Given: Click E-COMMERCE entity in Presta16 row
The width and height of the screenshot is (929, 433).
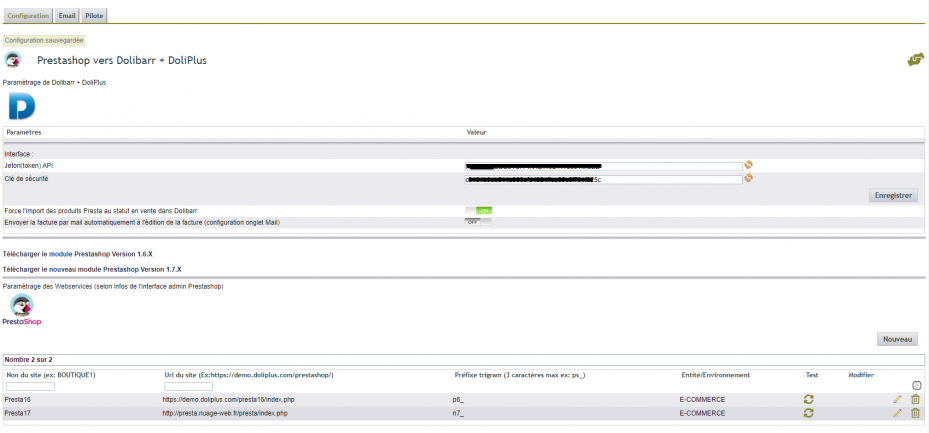Looking at the screenshot, I should tap(702, 400).
